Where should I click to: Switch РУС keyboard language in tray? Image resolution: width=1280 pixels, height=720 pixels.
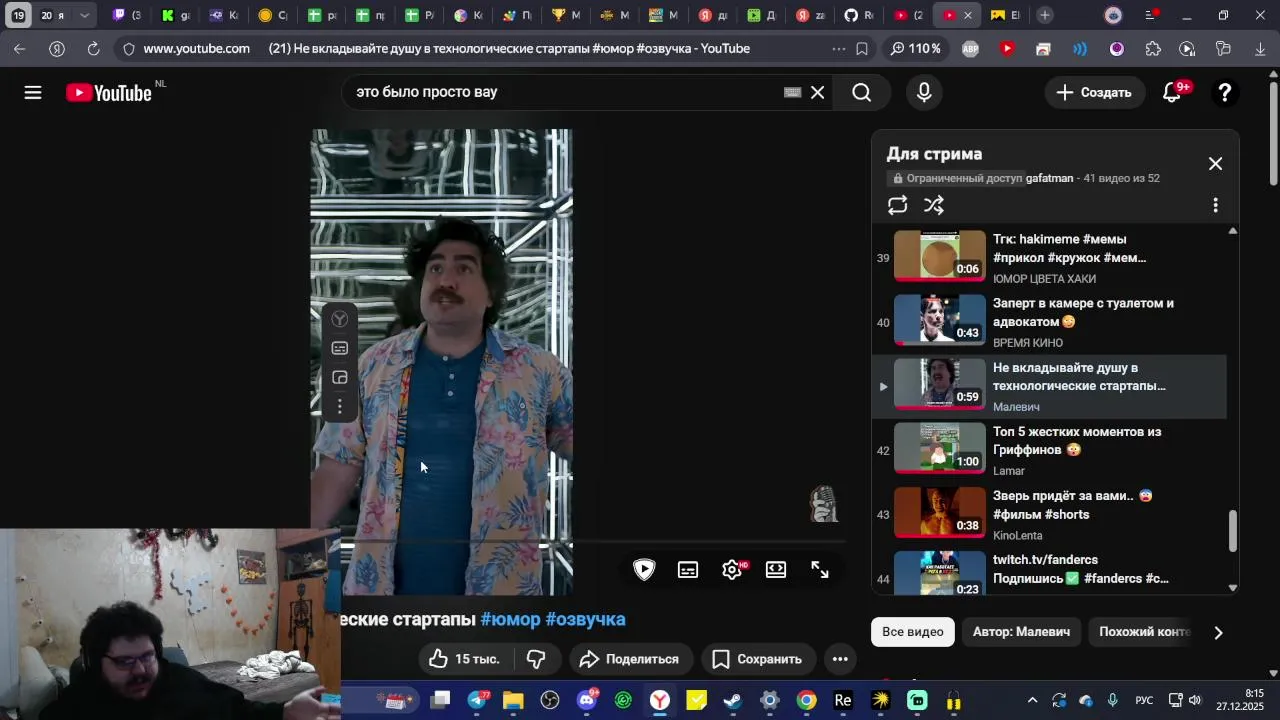click(1144, 700)
